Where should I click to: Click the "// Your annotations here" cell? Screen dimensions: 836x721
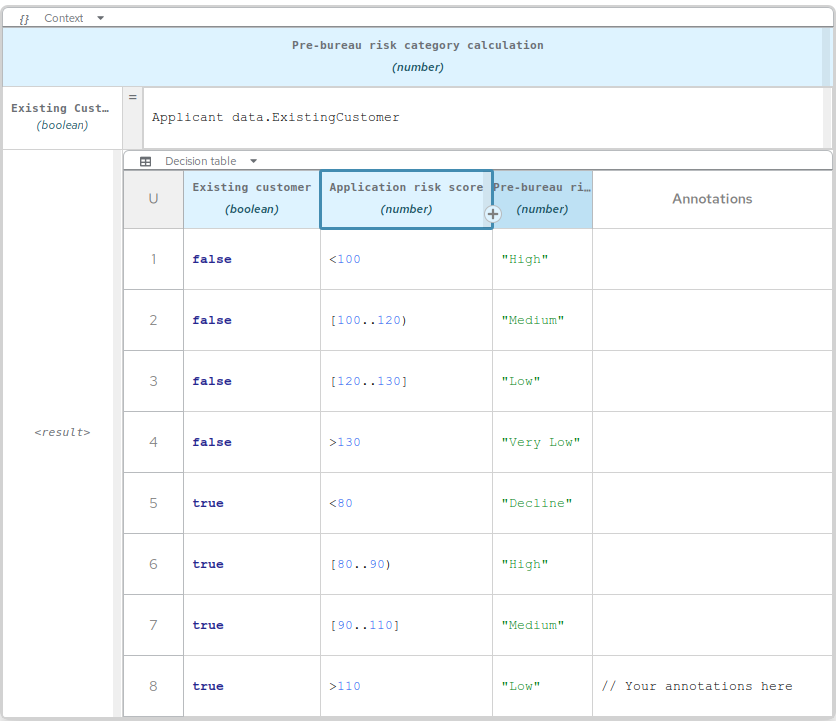pos(712,686)
